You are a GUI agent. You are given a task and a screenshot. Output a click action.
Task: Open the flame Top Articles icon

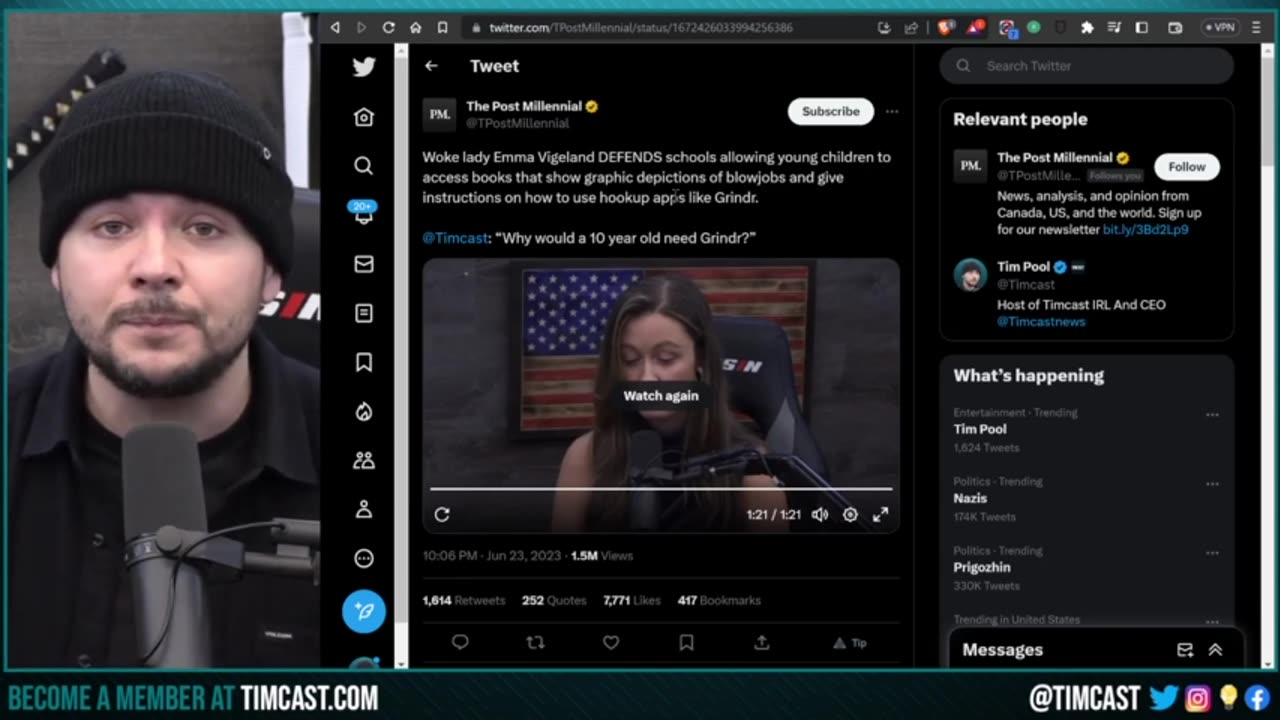[x=364, y=411]
